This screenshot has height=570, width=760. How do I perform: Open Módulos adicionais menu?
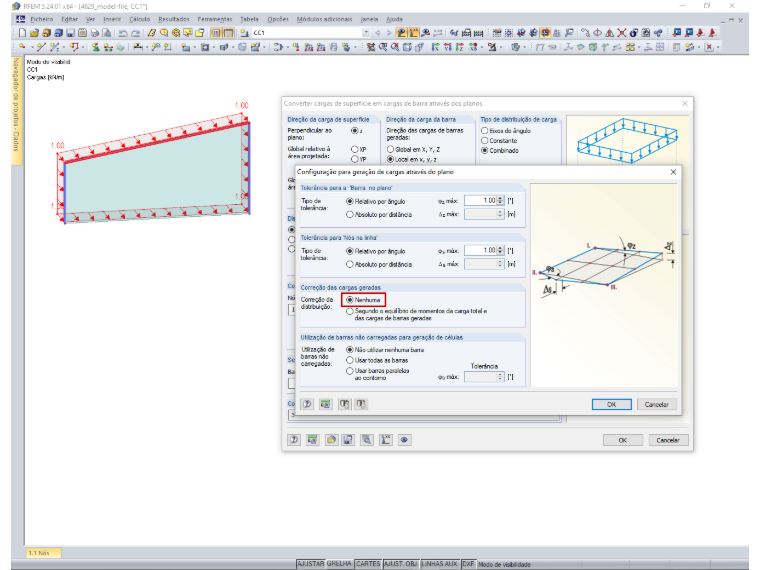pyautogui.click(x=324, y=19)
